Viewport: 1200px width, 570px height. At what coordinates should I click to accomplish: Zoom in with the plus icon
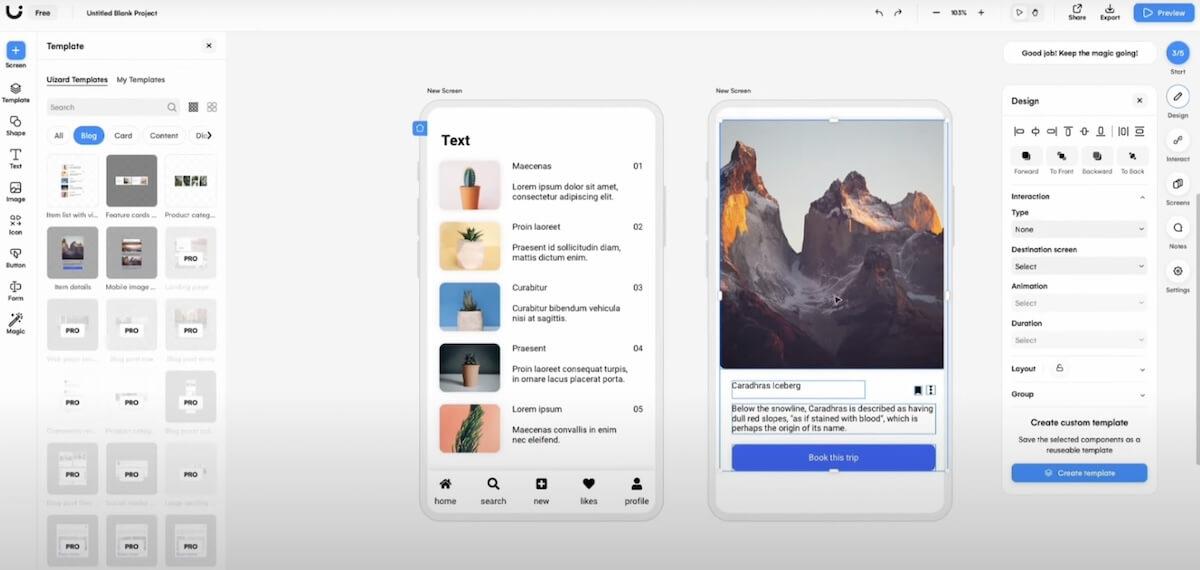(x=981, y=12)
